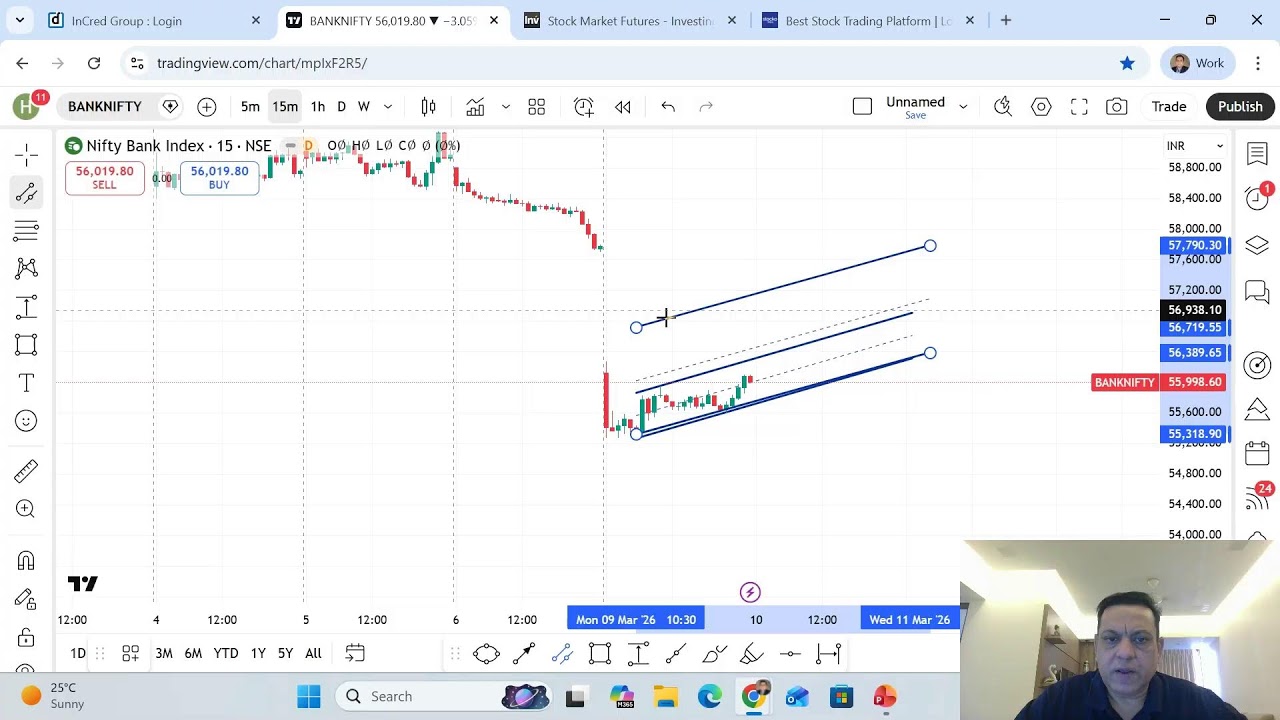Select the geometric shapes rectangle tool

point(27,345)
